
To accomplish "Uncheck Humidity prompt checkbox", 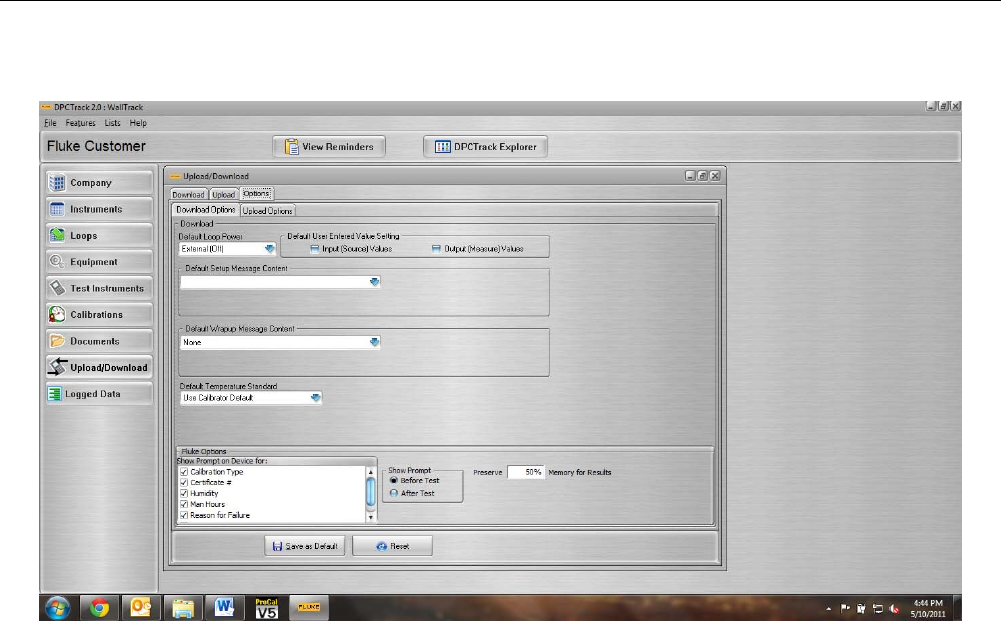I will 184,493.
